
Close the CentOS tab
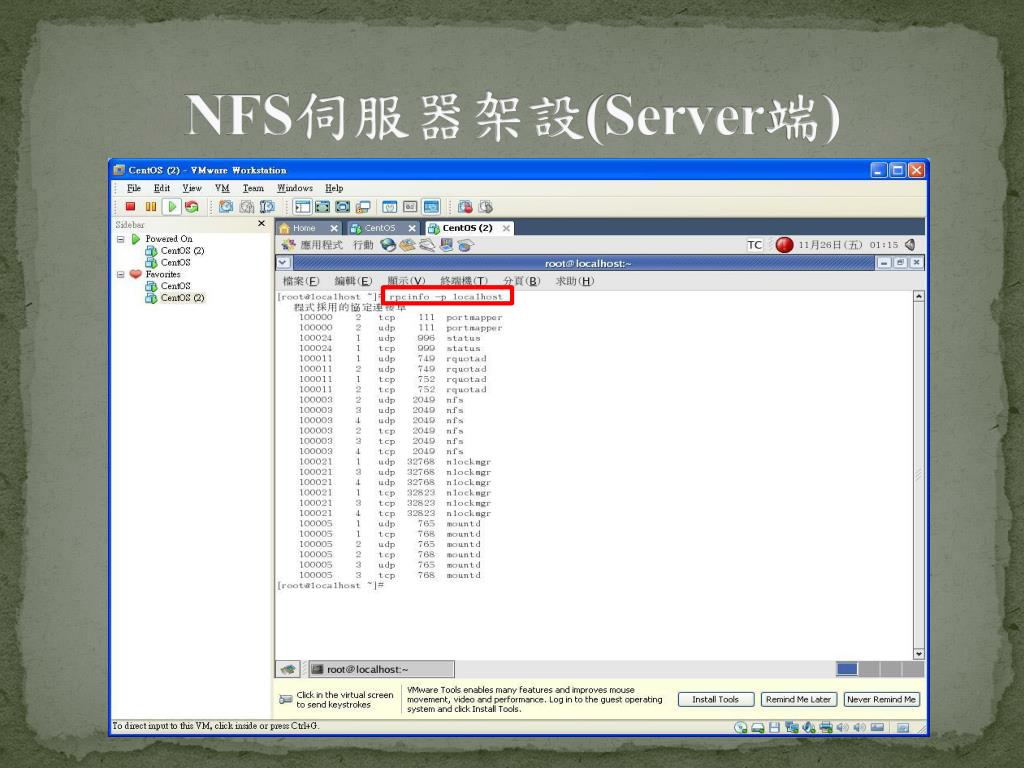tap(411, 228)
